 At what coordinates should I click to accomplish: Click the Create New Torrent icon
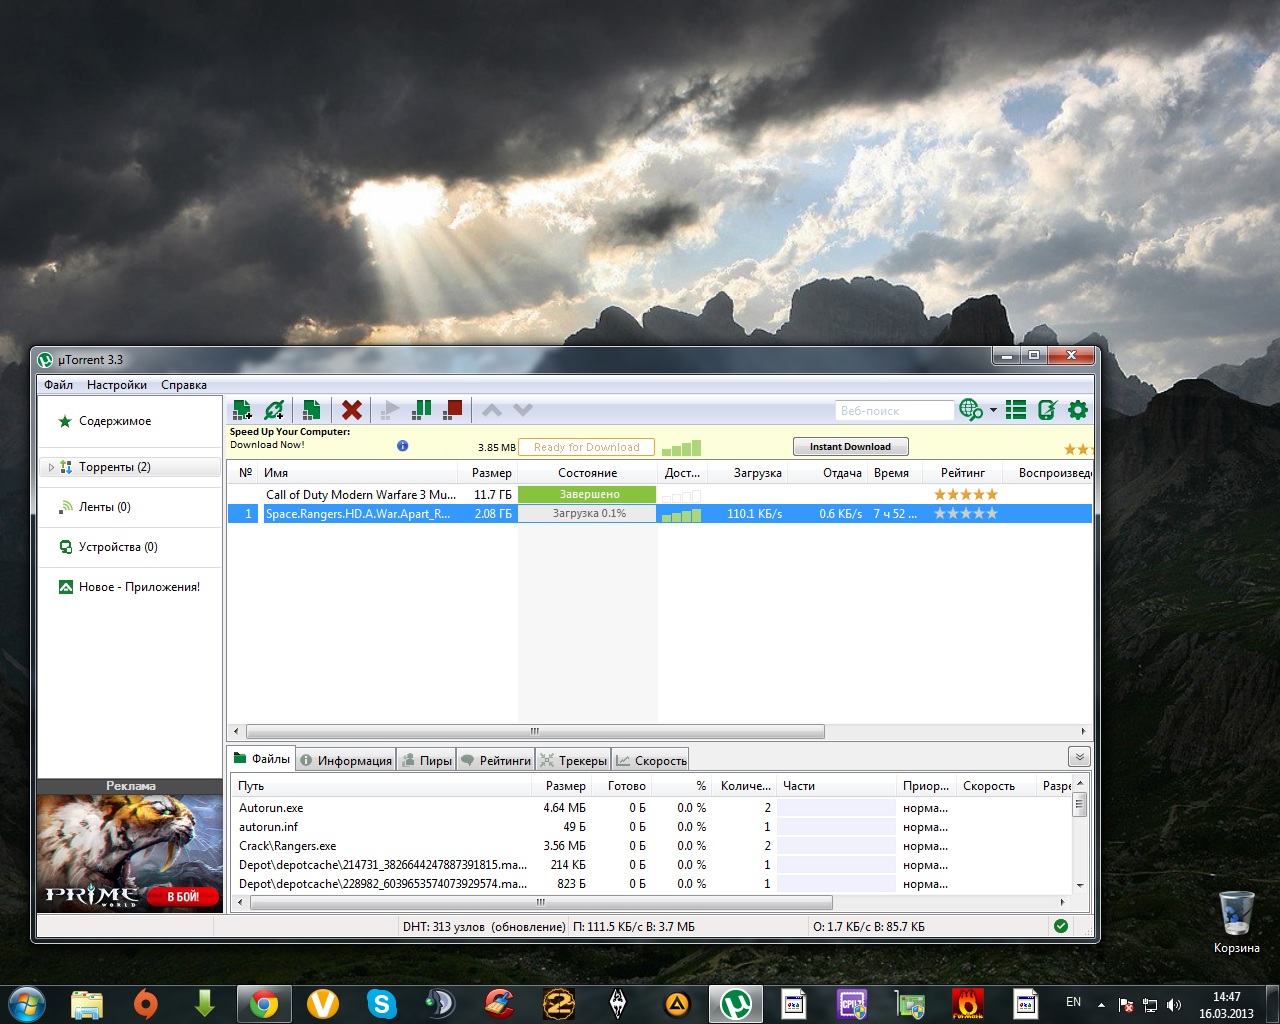tap(311, 410)
